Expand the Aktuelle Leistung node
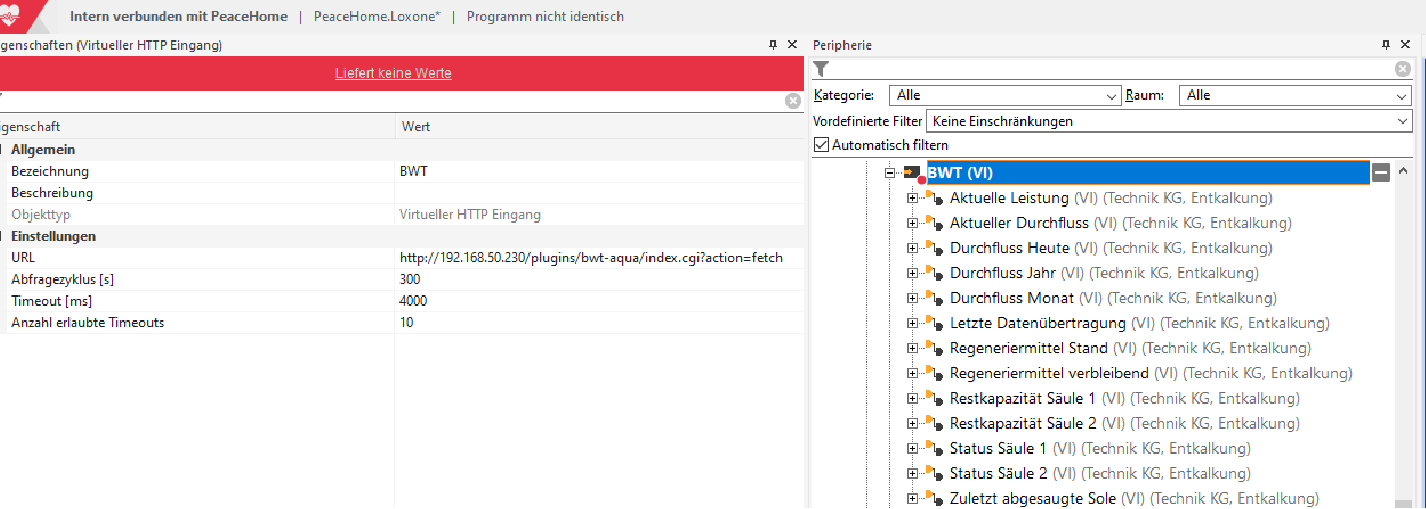This screenshot has width=1426, height=509. (912, 198)
